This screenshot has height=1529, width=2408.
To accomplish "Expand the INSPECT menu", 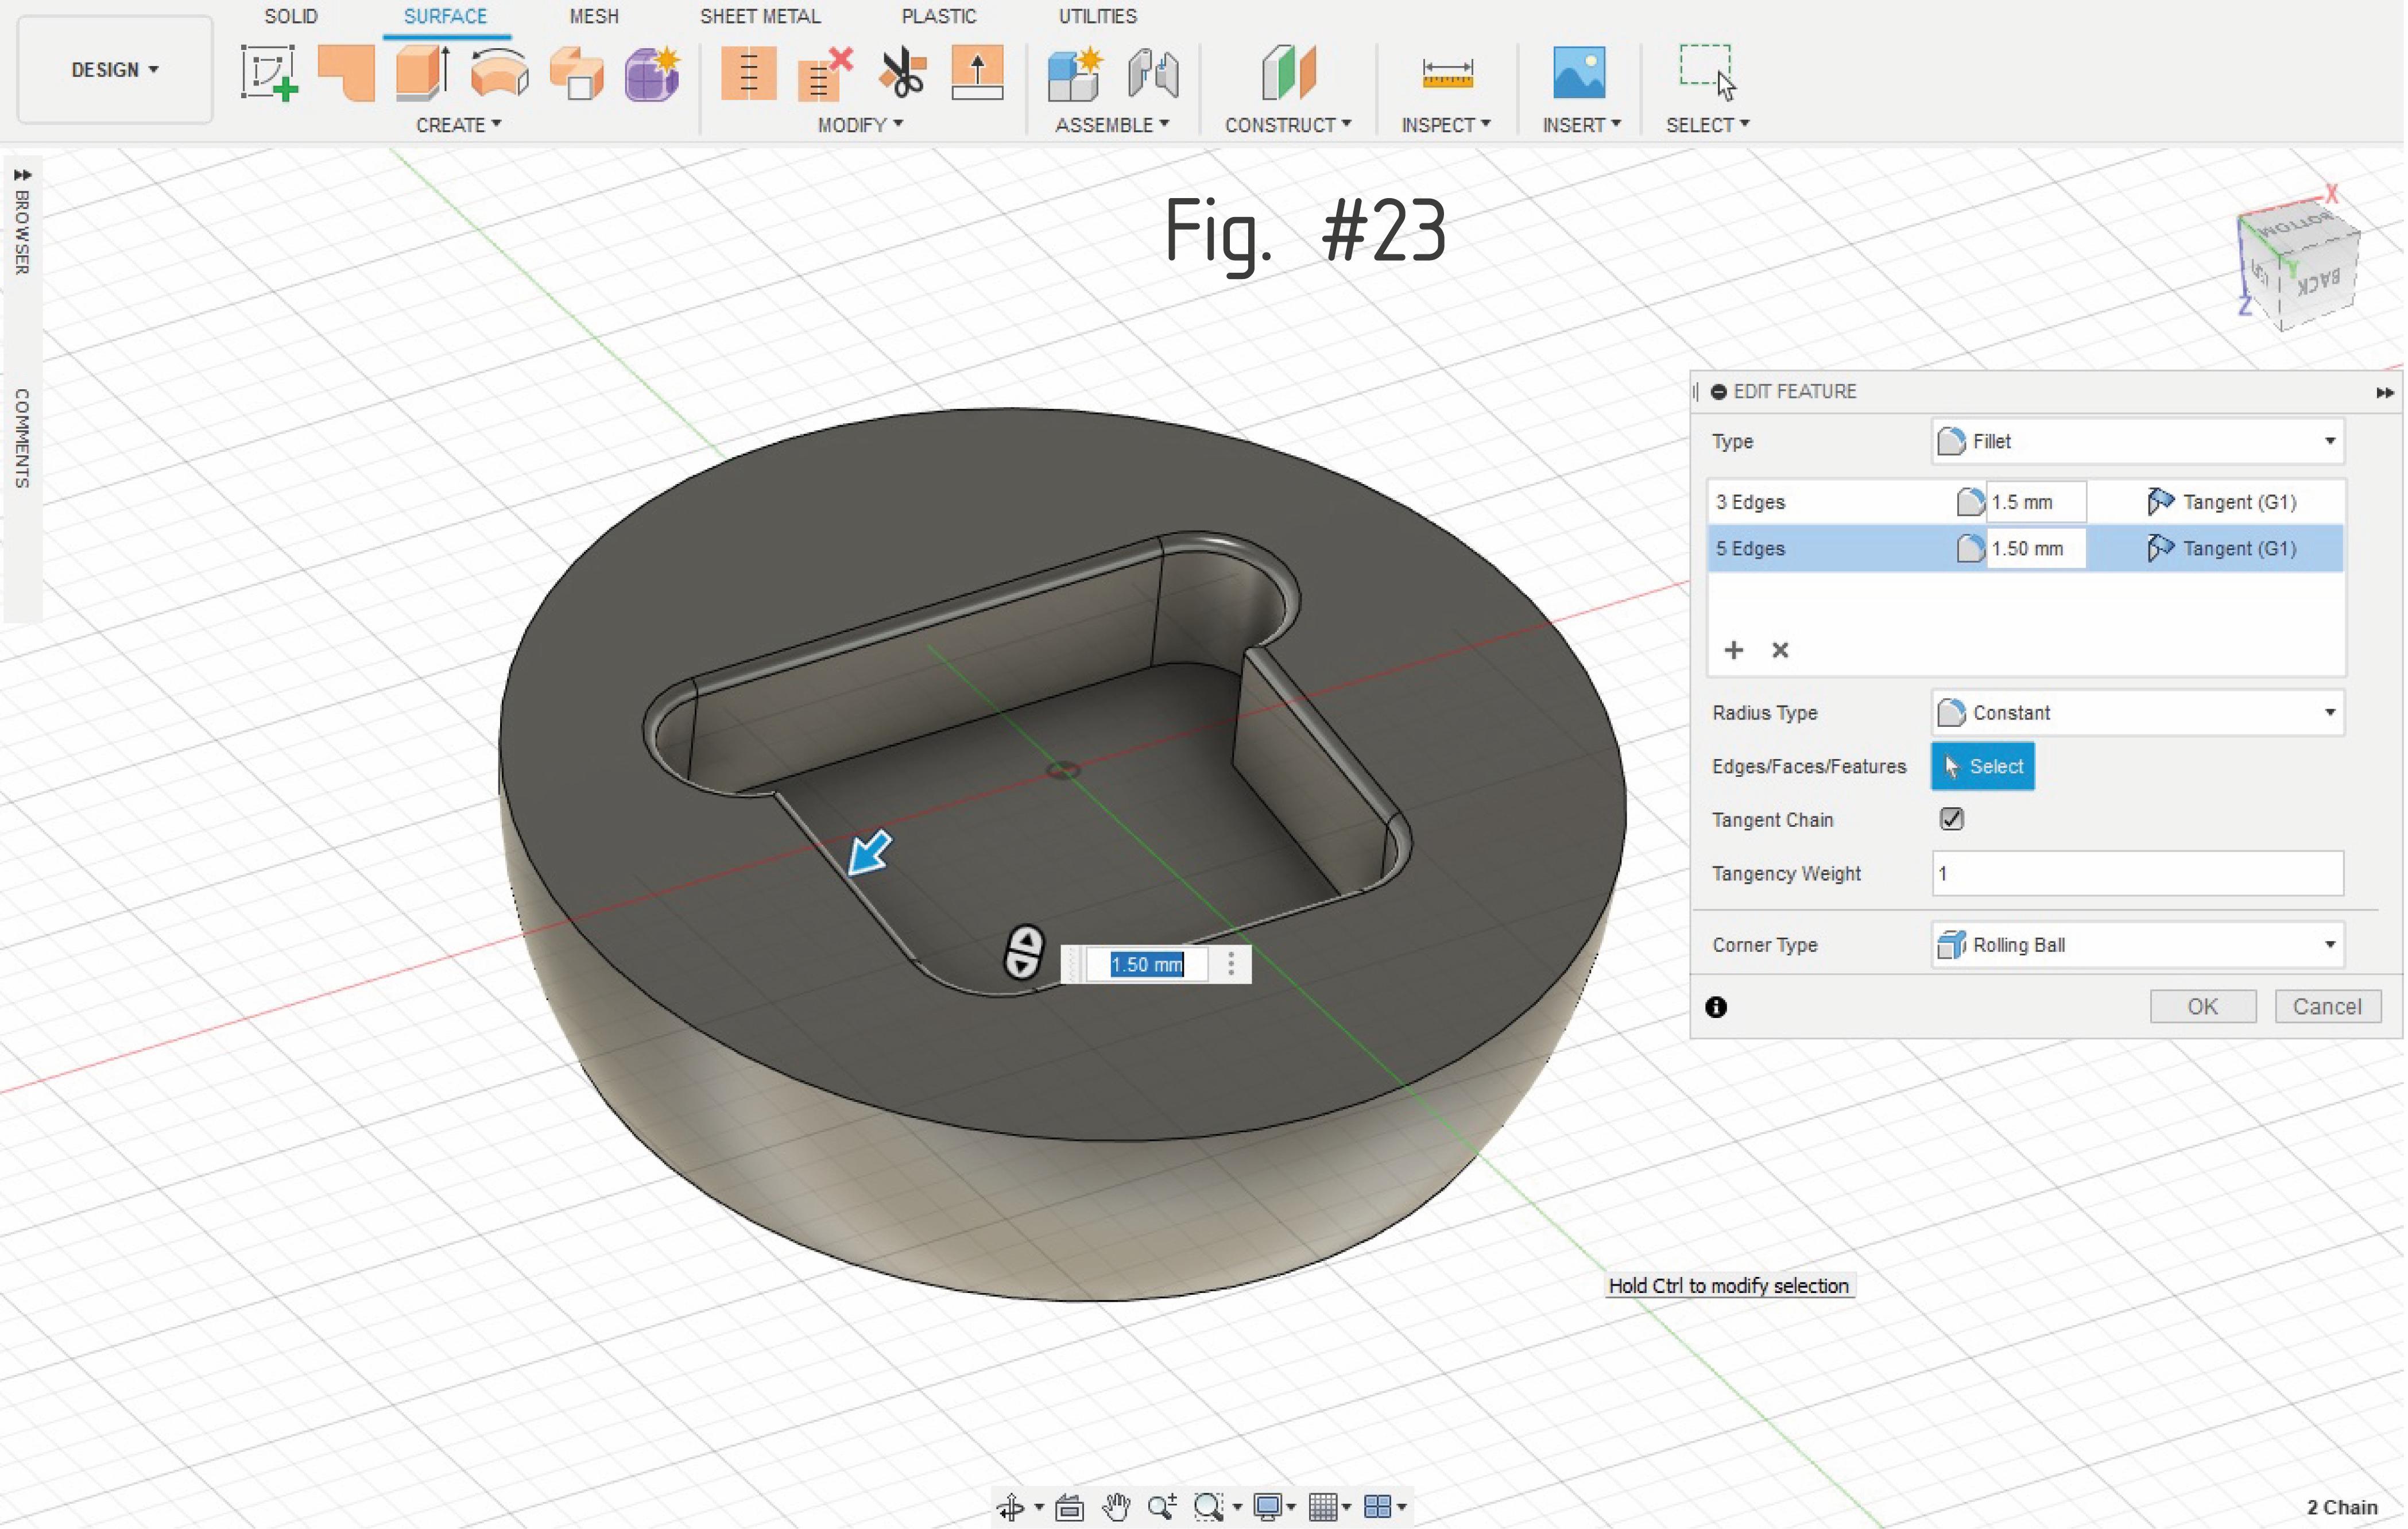I will (1446, 125).
